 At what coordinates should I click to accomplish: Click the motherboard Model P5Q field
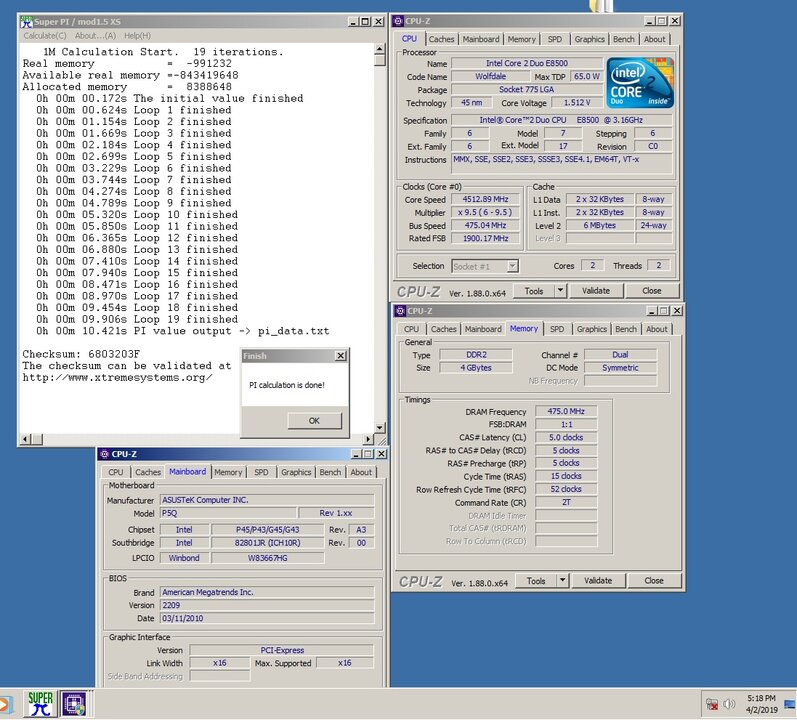click(228, 513)
